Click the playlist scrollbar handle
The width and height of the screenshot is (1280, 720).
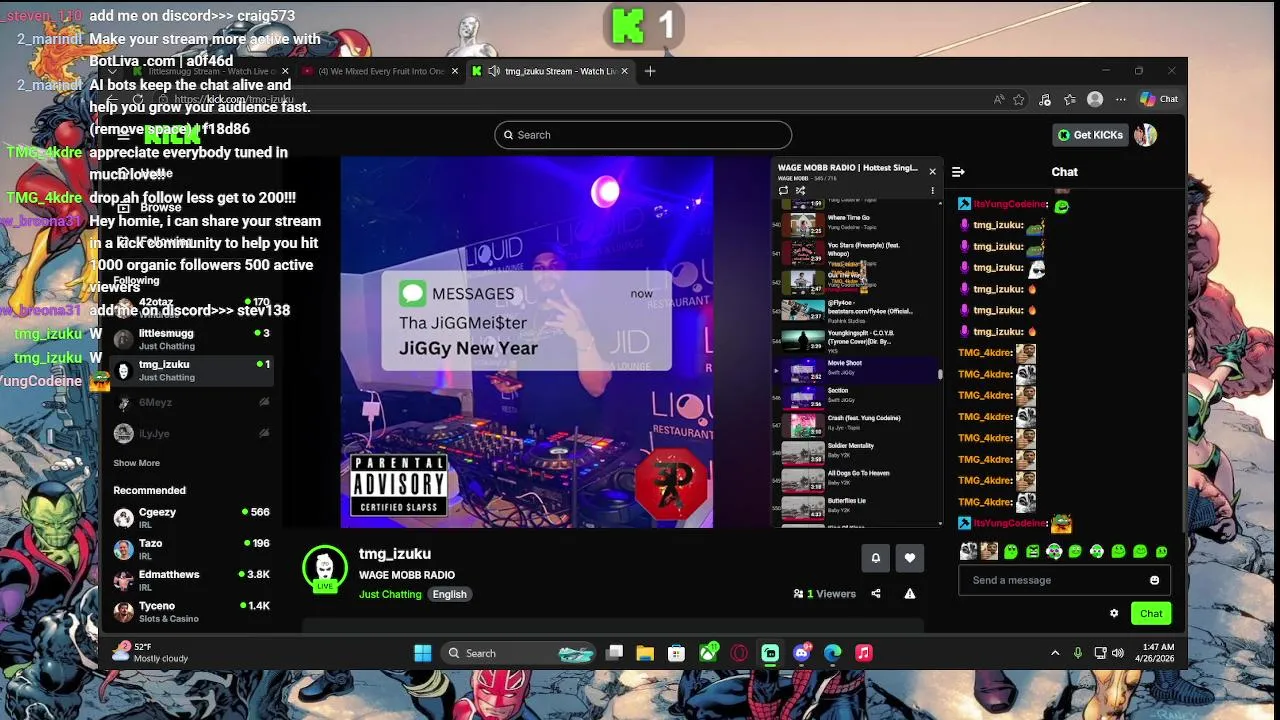pos(939,375)
